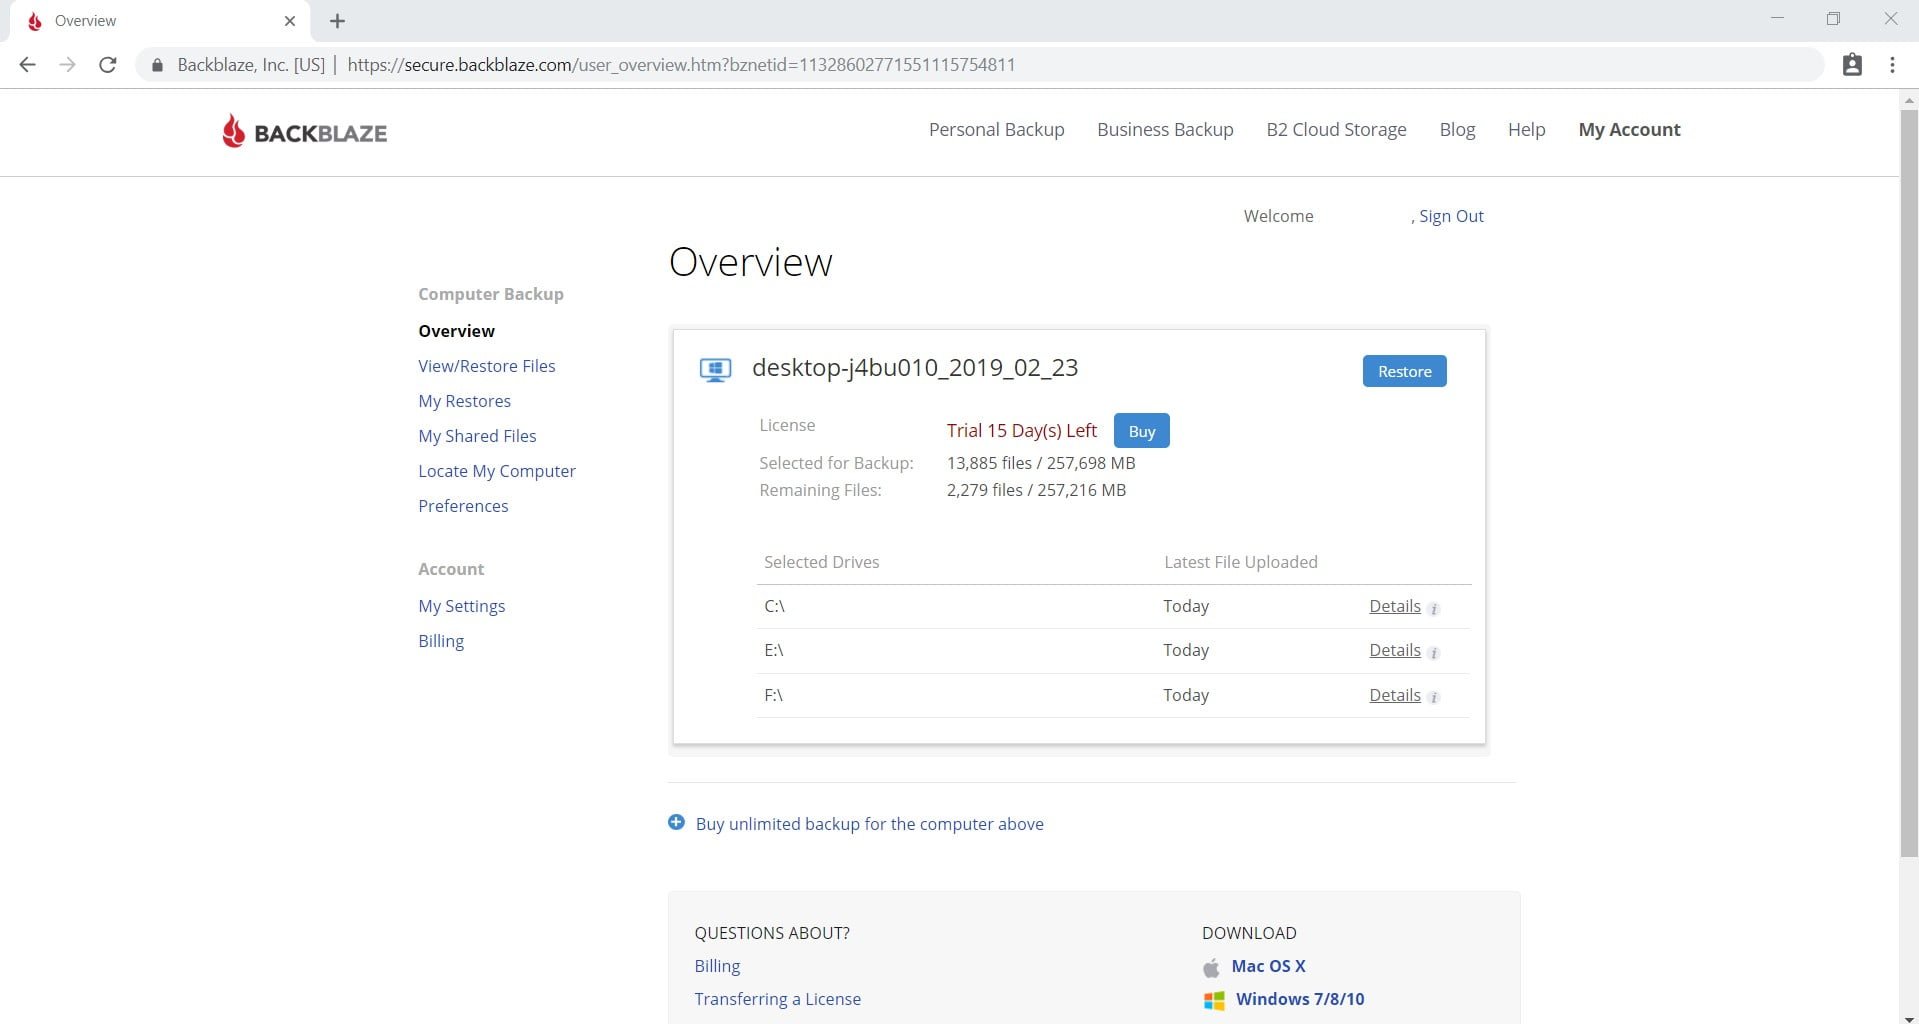Open My Restores in the sidebar
The height and width of the screenshot is (1024, 1919).
click(x=464, y=401)
